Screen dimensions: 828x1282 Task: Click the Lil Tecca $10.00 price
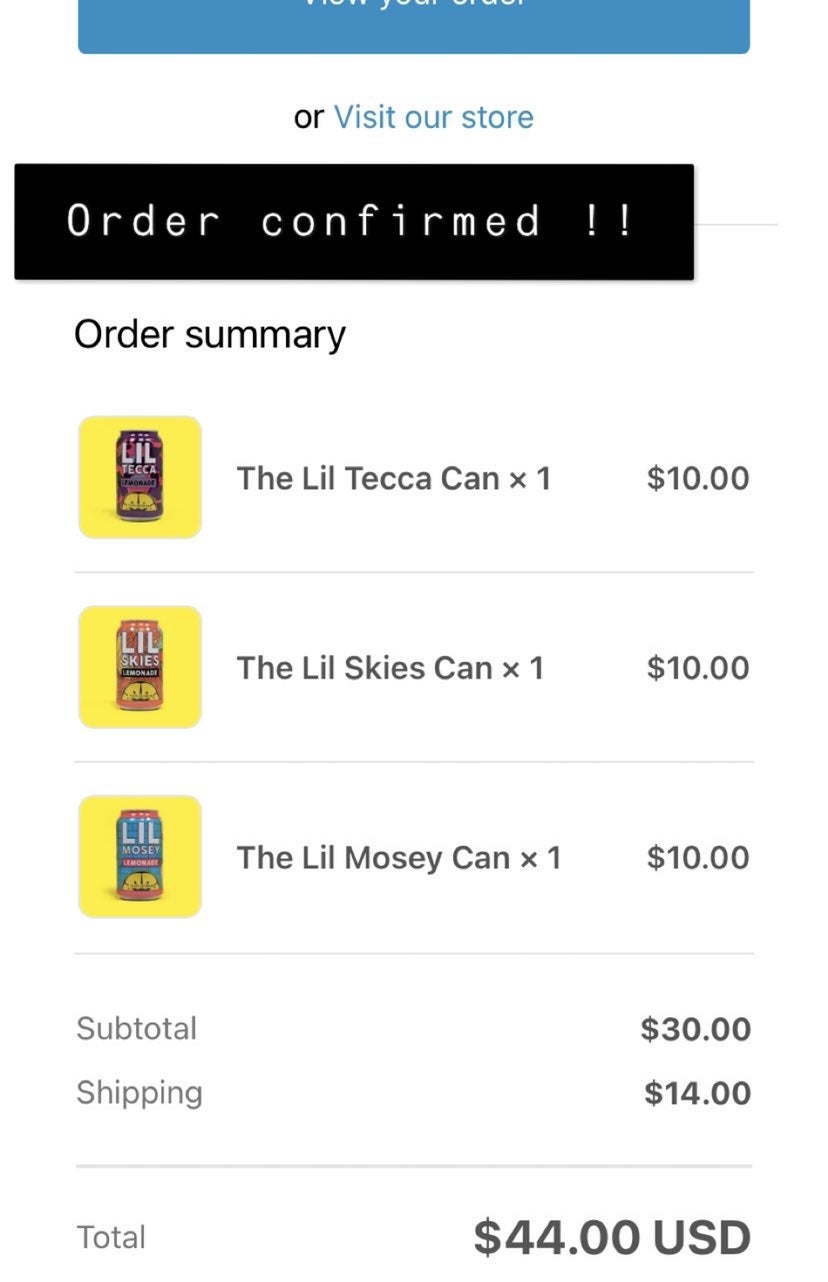click(698, 478)
